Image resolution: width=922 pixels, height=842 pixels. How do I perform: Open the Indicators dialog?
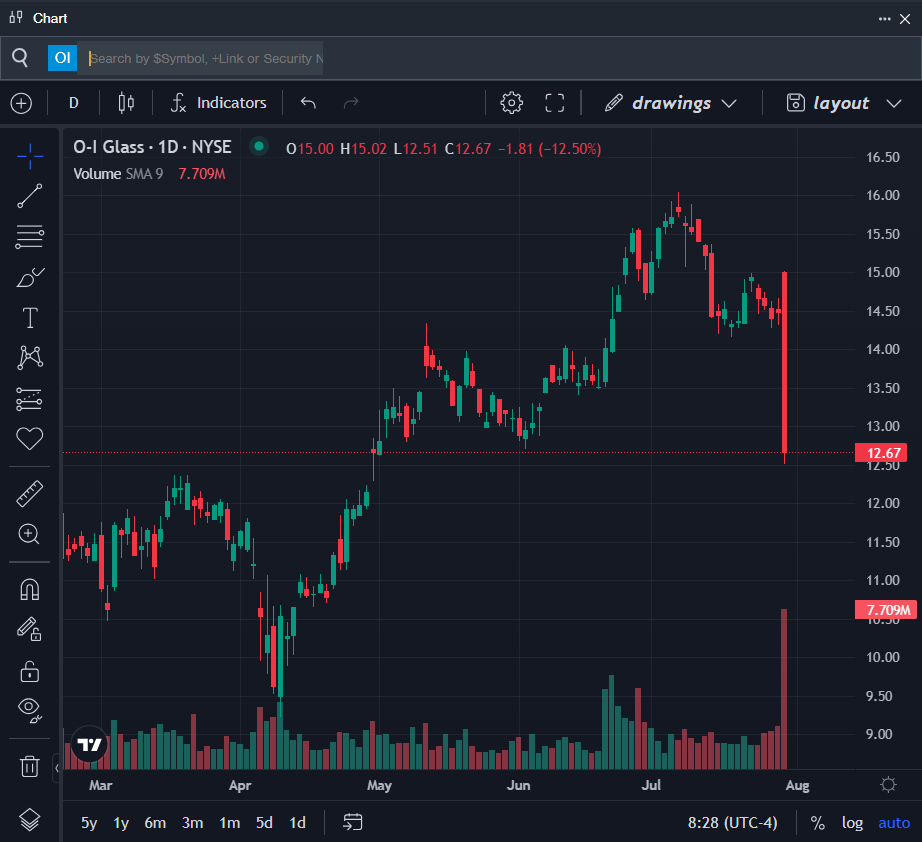point(218,103)
